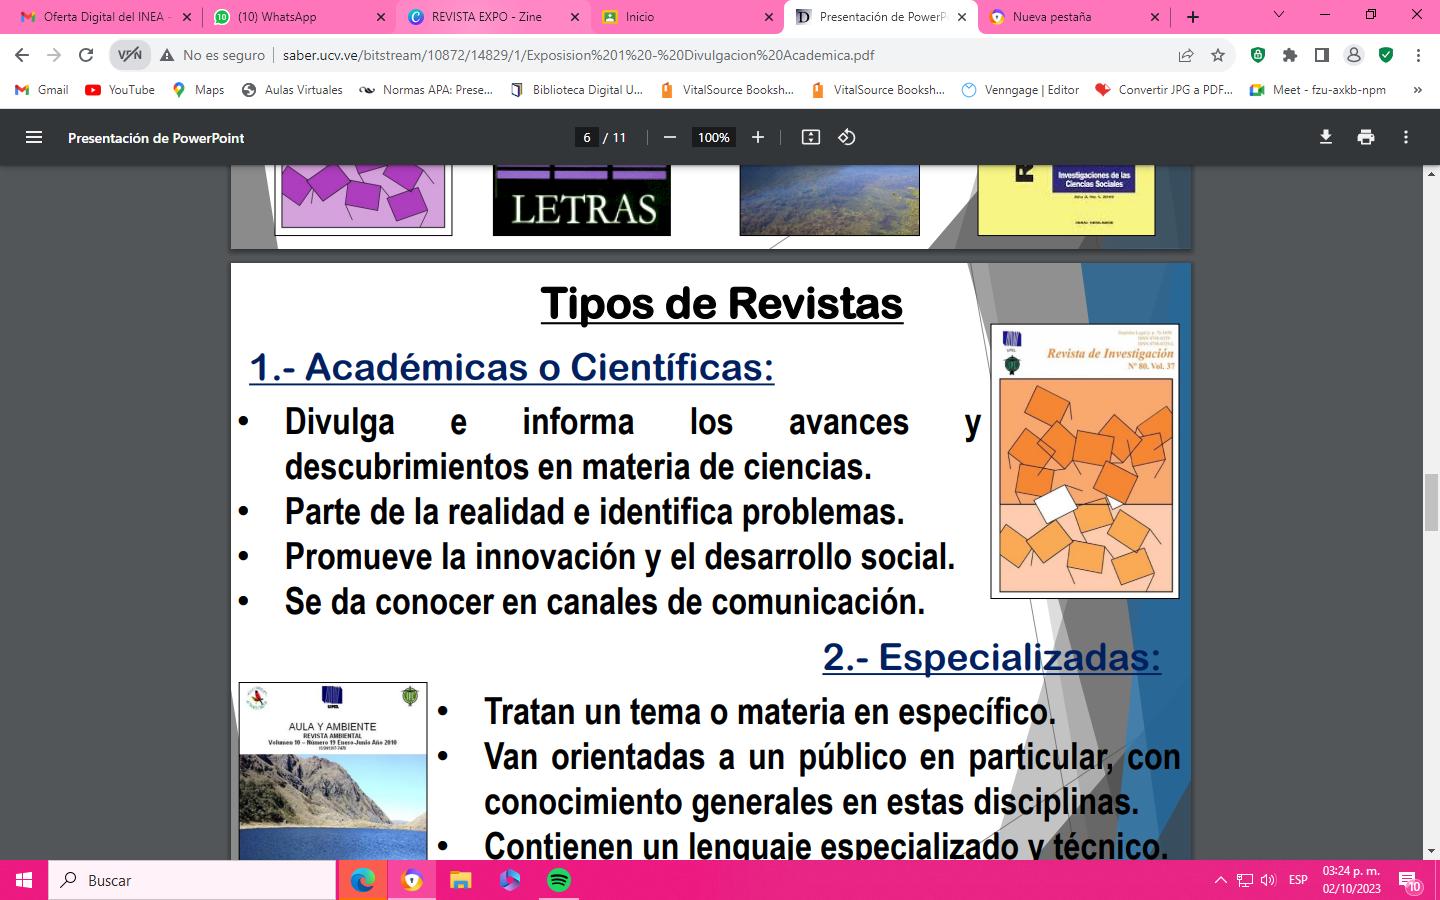This screenshot has height=900, width=1440.
Task: Click the fit to page button
Action: [x=811, y=138]
